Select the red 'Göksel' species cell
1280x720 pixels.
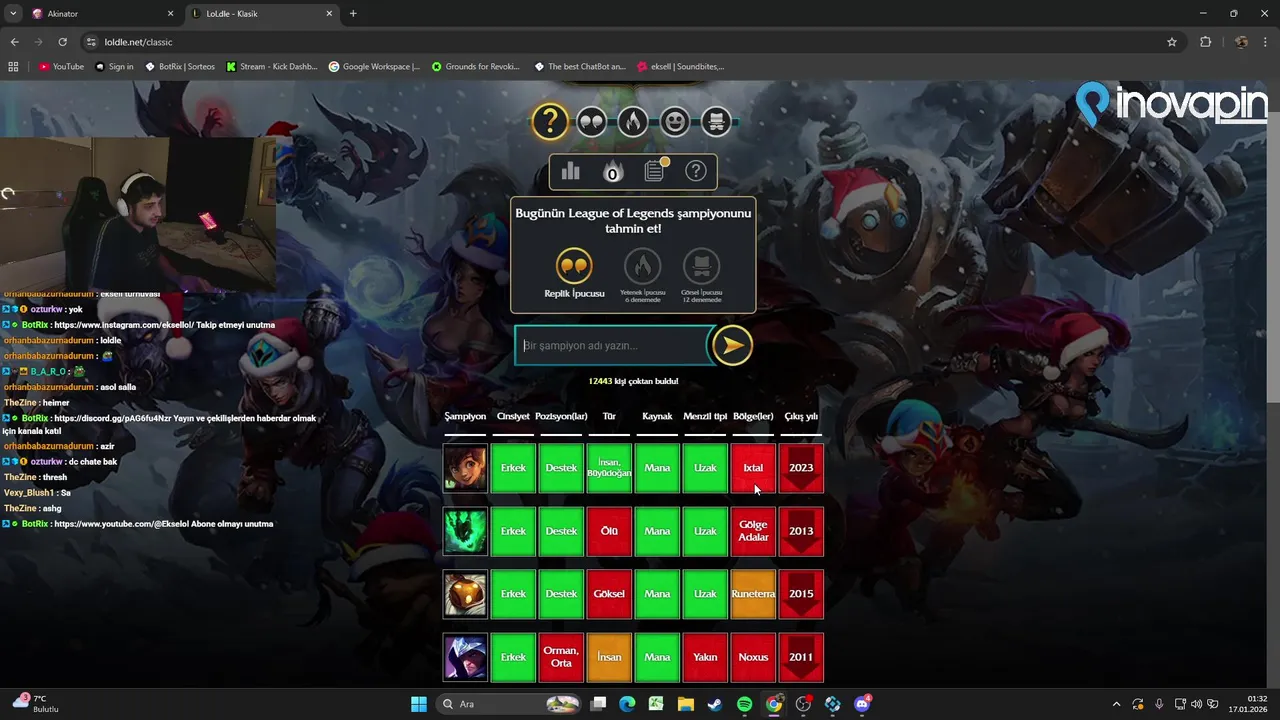[x=609, y=594]
